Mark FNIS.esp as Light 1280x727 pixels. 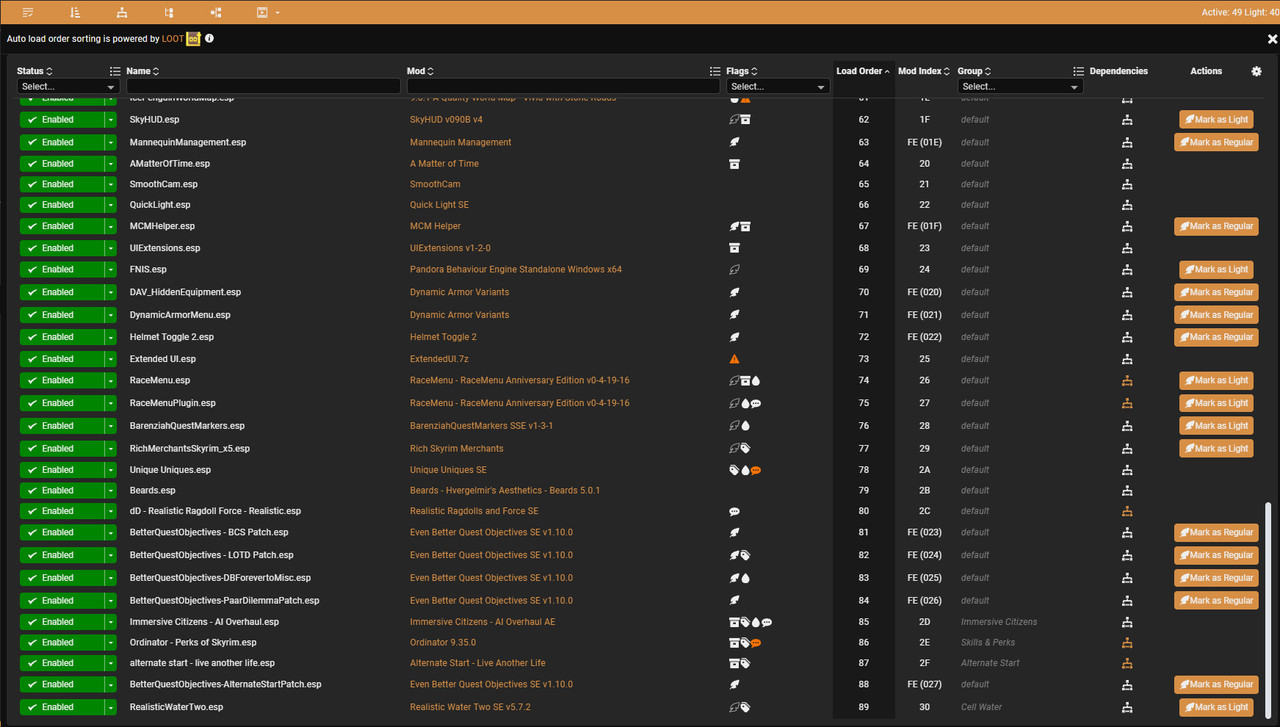[x=1216, y=269]
